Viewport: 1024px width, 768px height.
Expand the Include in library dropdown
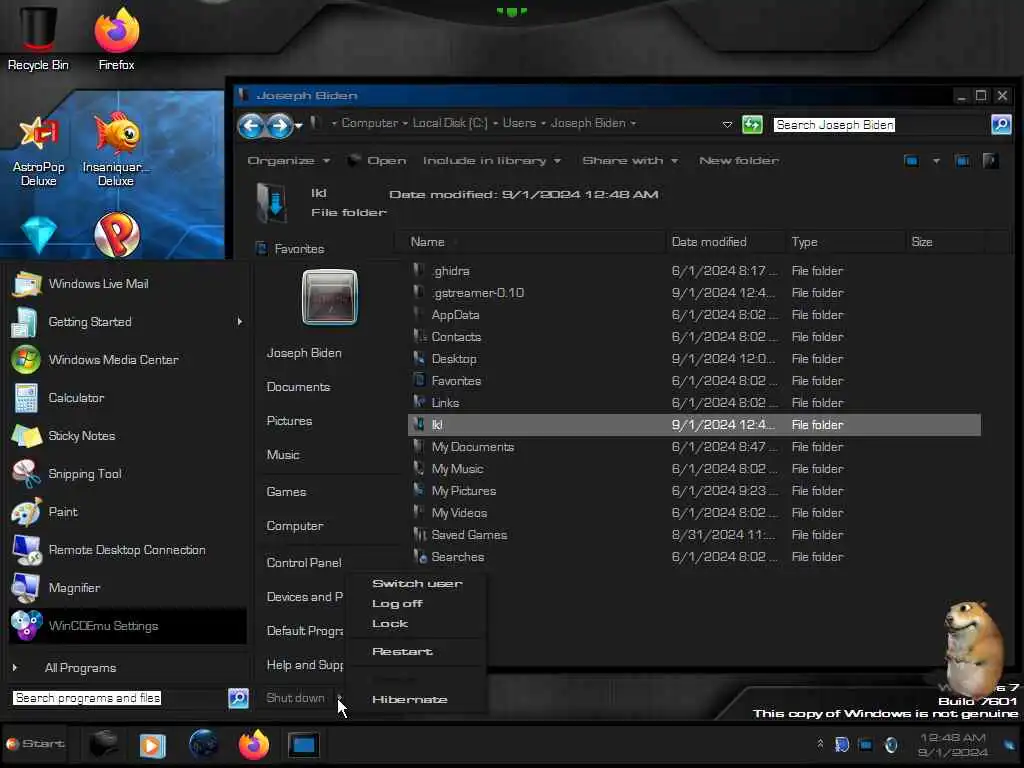click(x=492, y=161)
